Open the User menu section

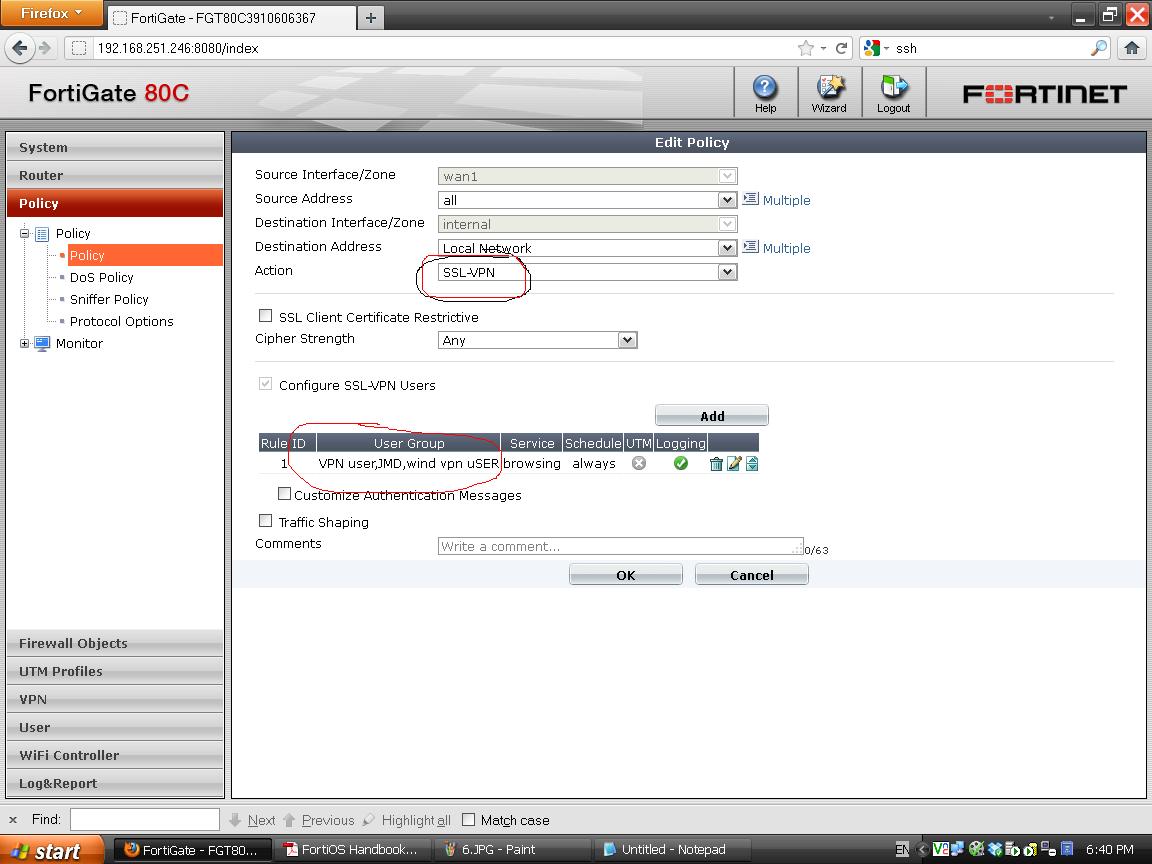(x=115, y=727)
